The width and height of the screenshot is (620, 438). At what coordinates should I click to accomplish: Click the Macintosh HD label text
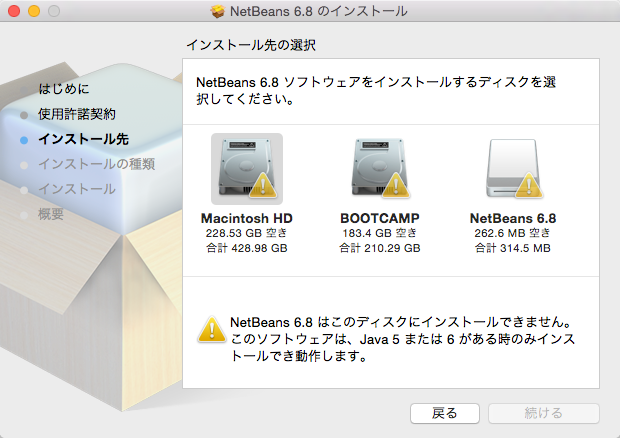(x=247, y=218)
